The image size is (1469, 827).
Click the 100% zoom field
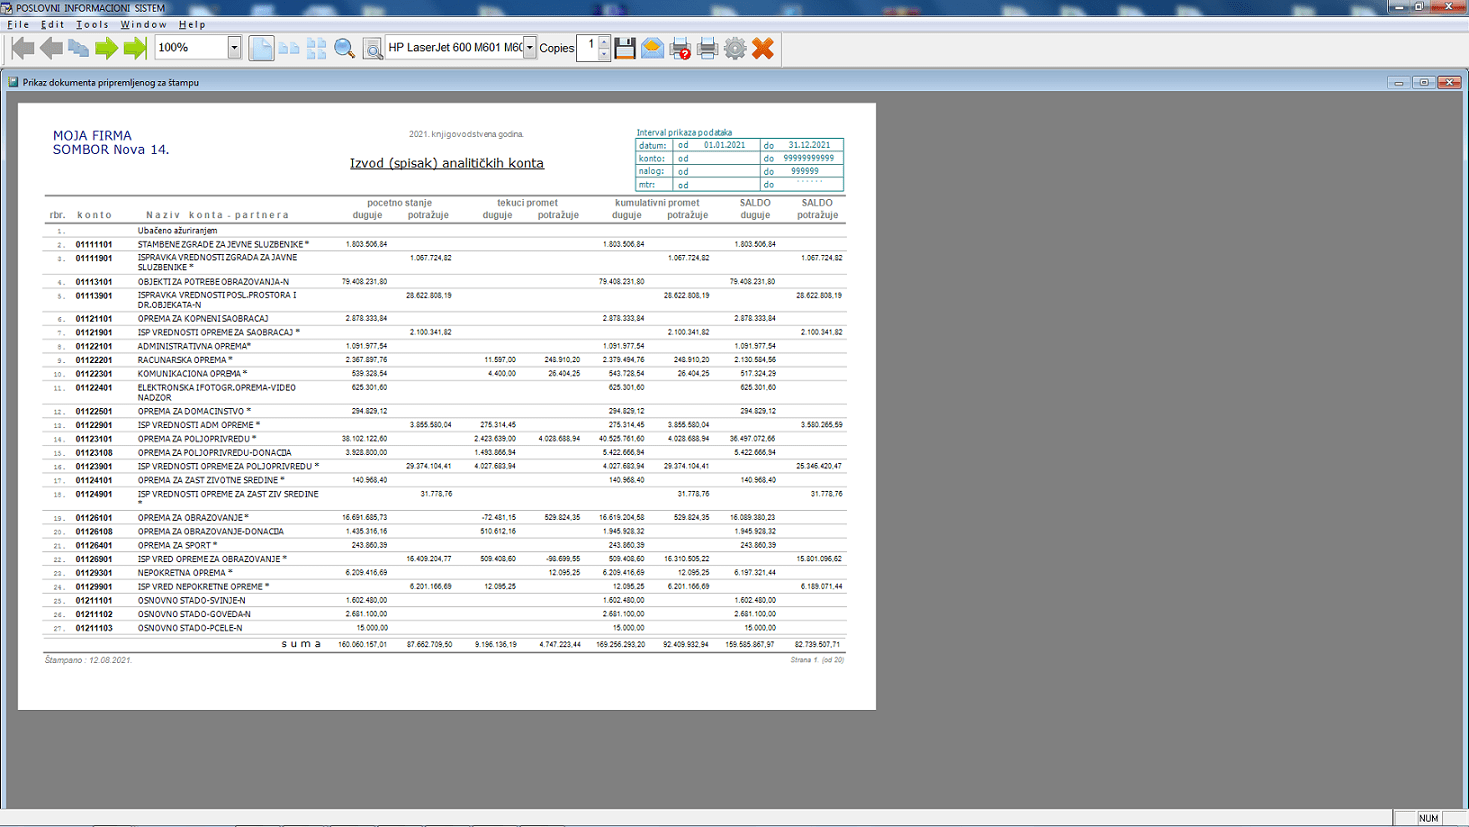coord(191,48)
